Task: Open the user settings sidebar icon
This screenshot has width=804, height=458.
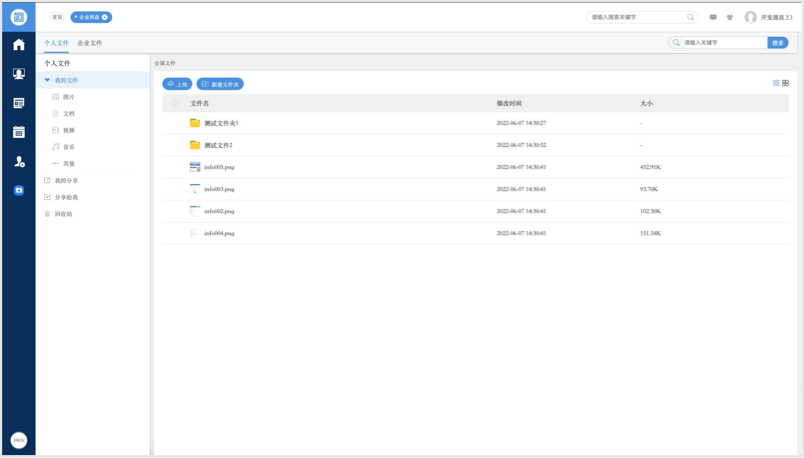Action: coord(18,161)
